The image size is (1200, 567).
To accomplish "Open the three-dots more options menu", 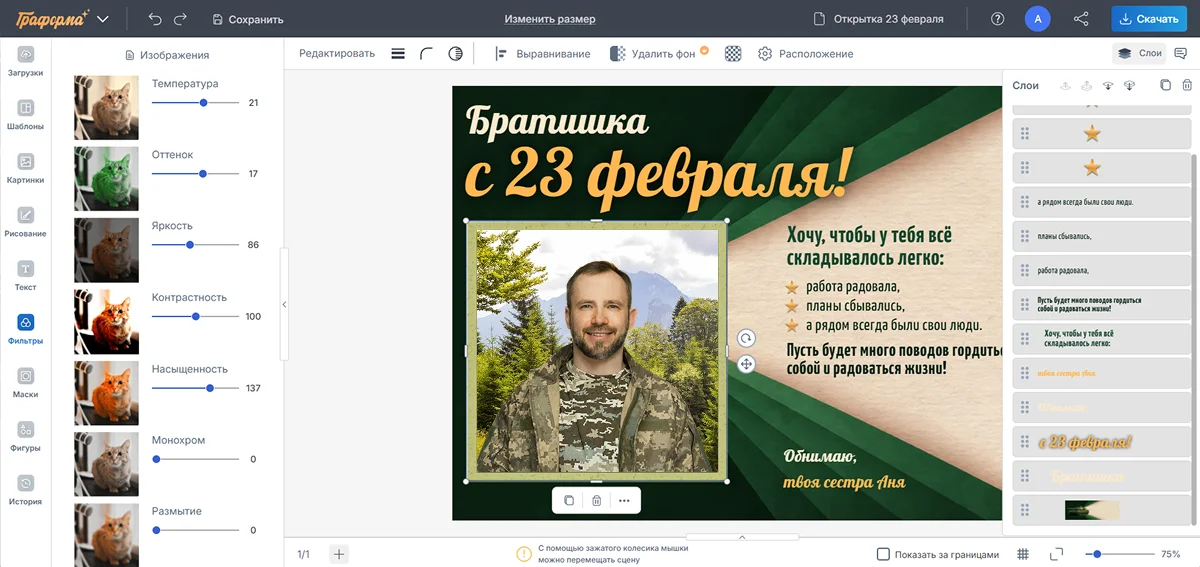I will pyautogui.click(x=624, y=500).
